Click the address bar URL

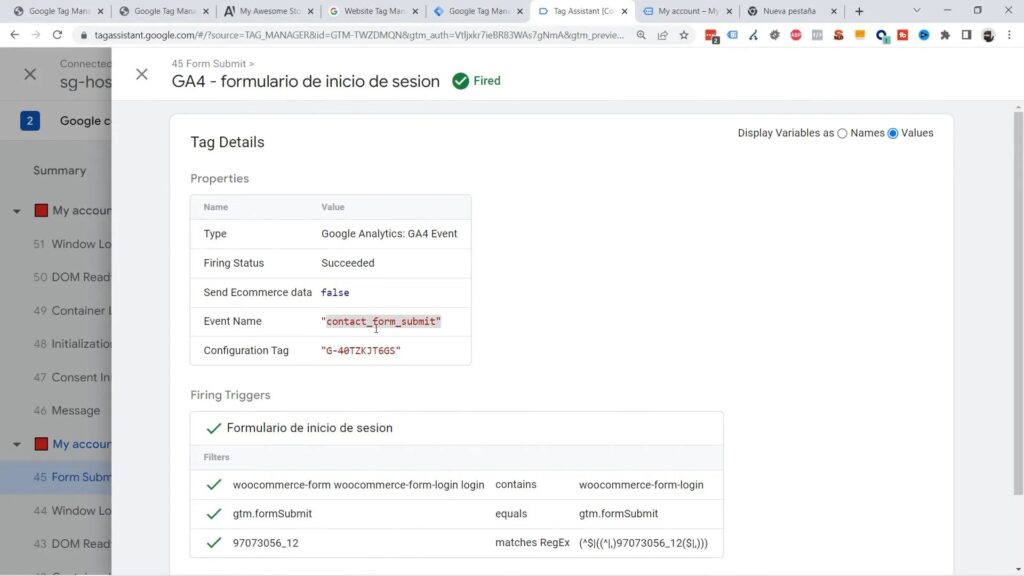pyautogui.click(x=359, y=35)
